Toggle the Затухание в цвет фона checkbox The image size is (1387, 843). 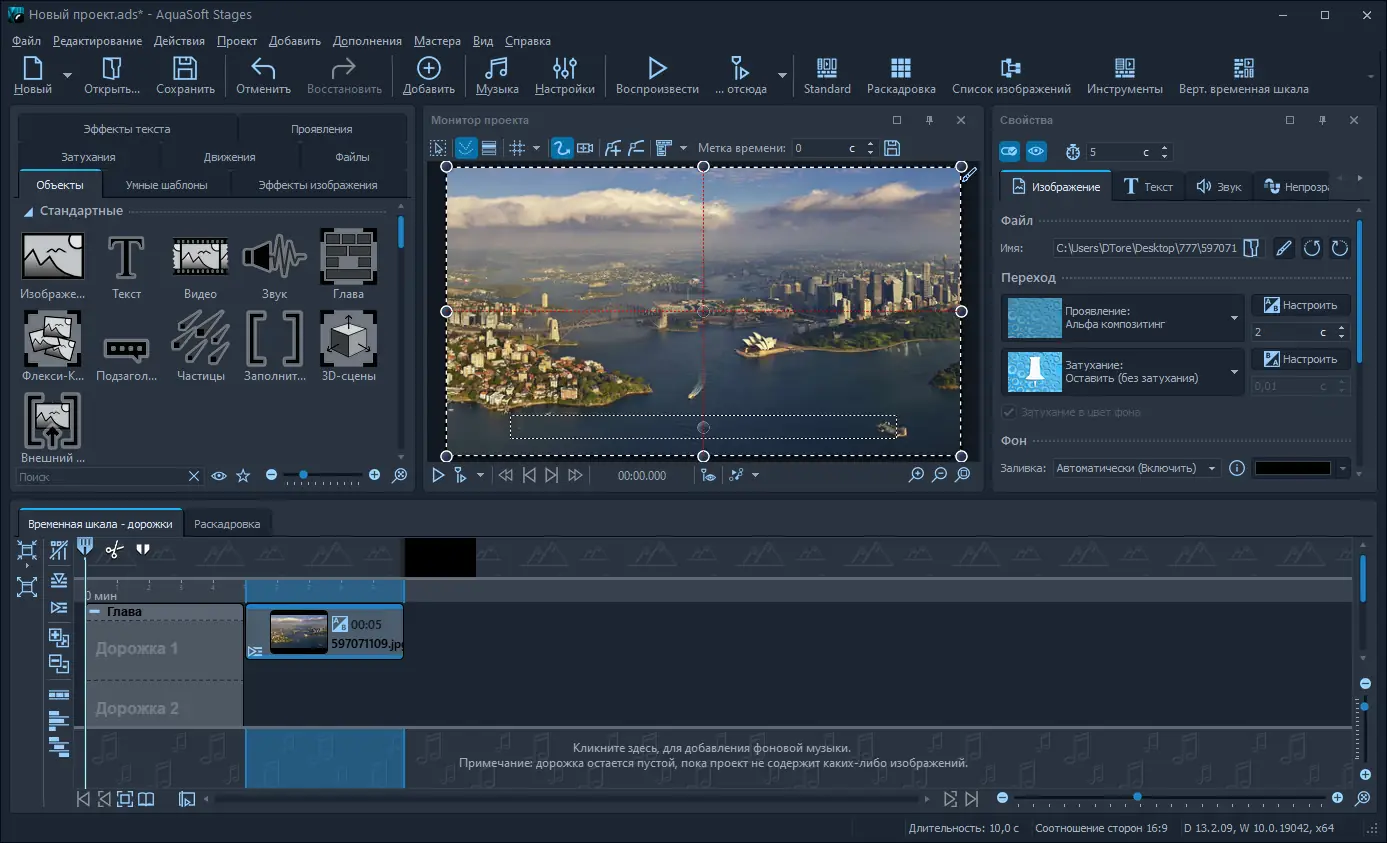[x=1009, y=413]
